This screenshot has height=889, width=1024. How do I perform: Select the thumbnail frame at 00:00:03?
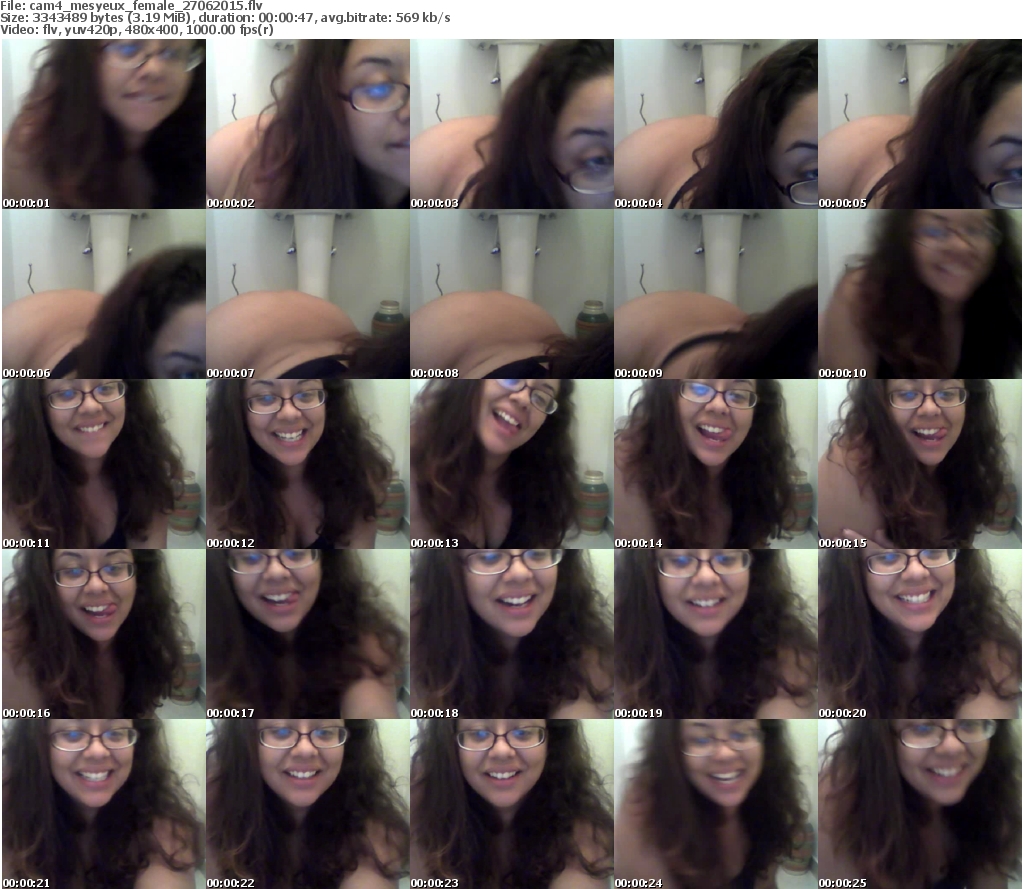click(x=512, y=124)
